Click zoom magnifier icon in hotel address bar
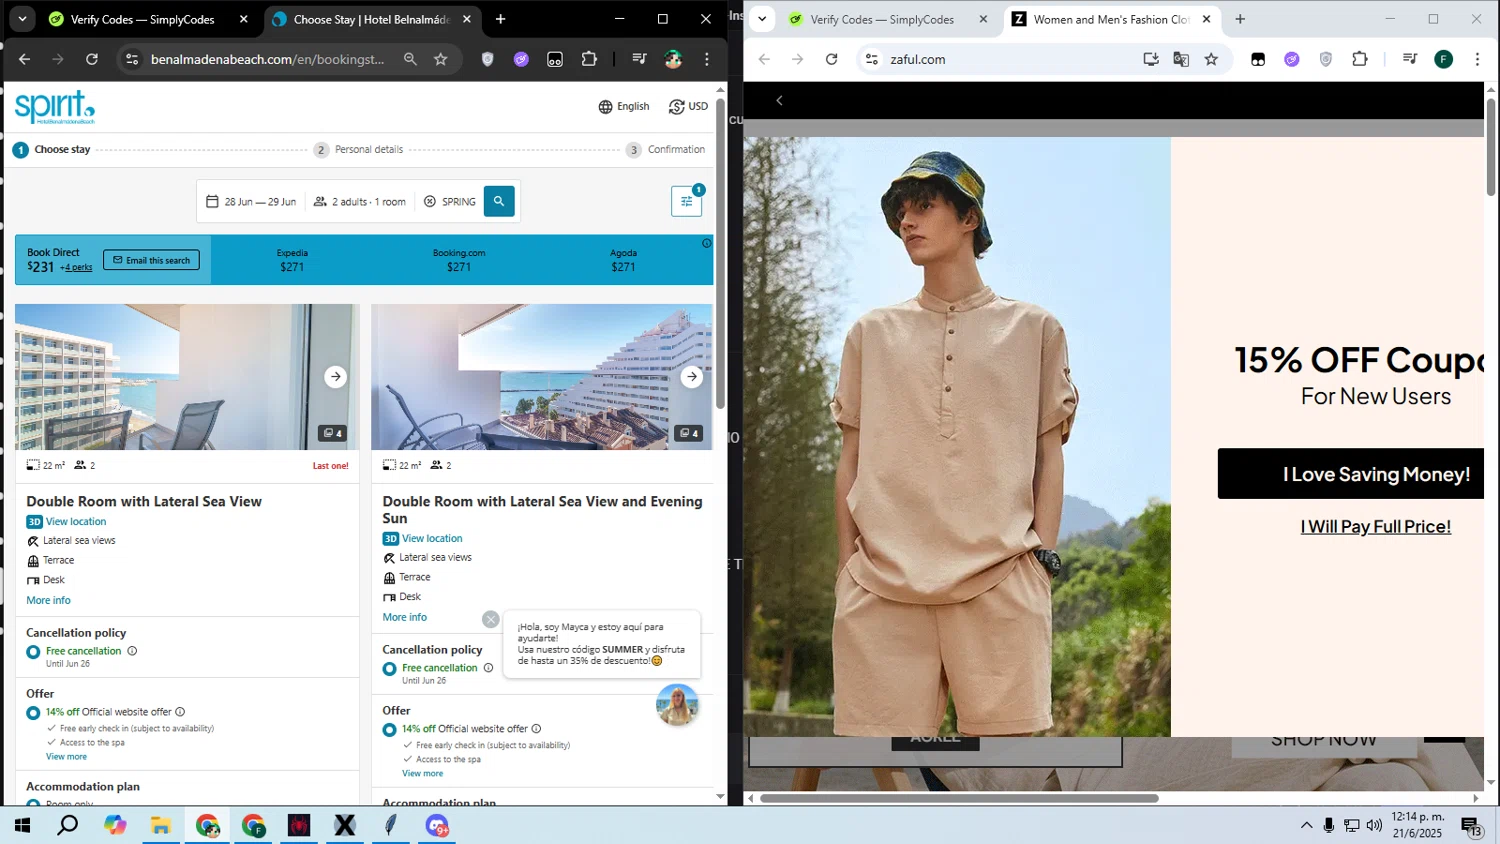Image resolution: width=1500 pixels, height=844 pixels. pyautogui.click(x=410, y=59)
